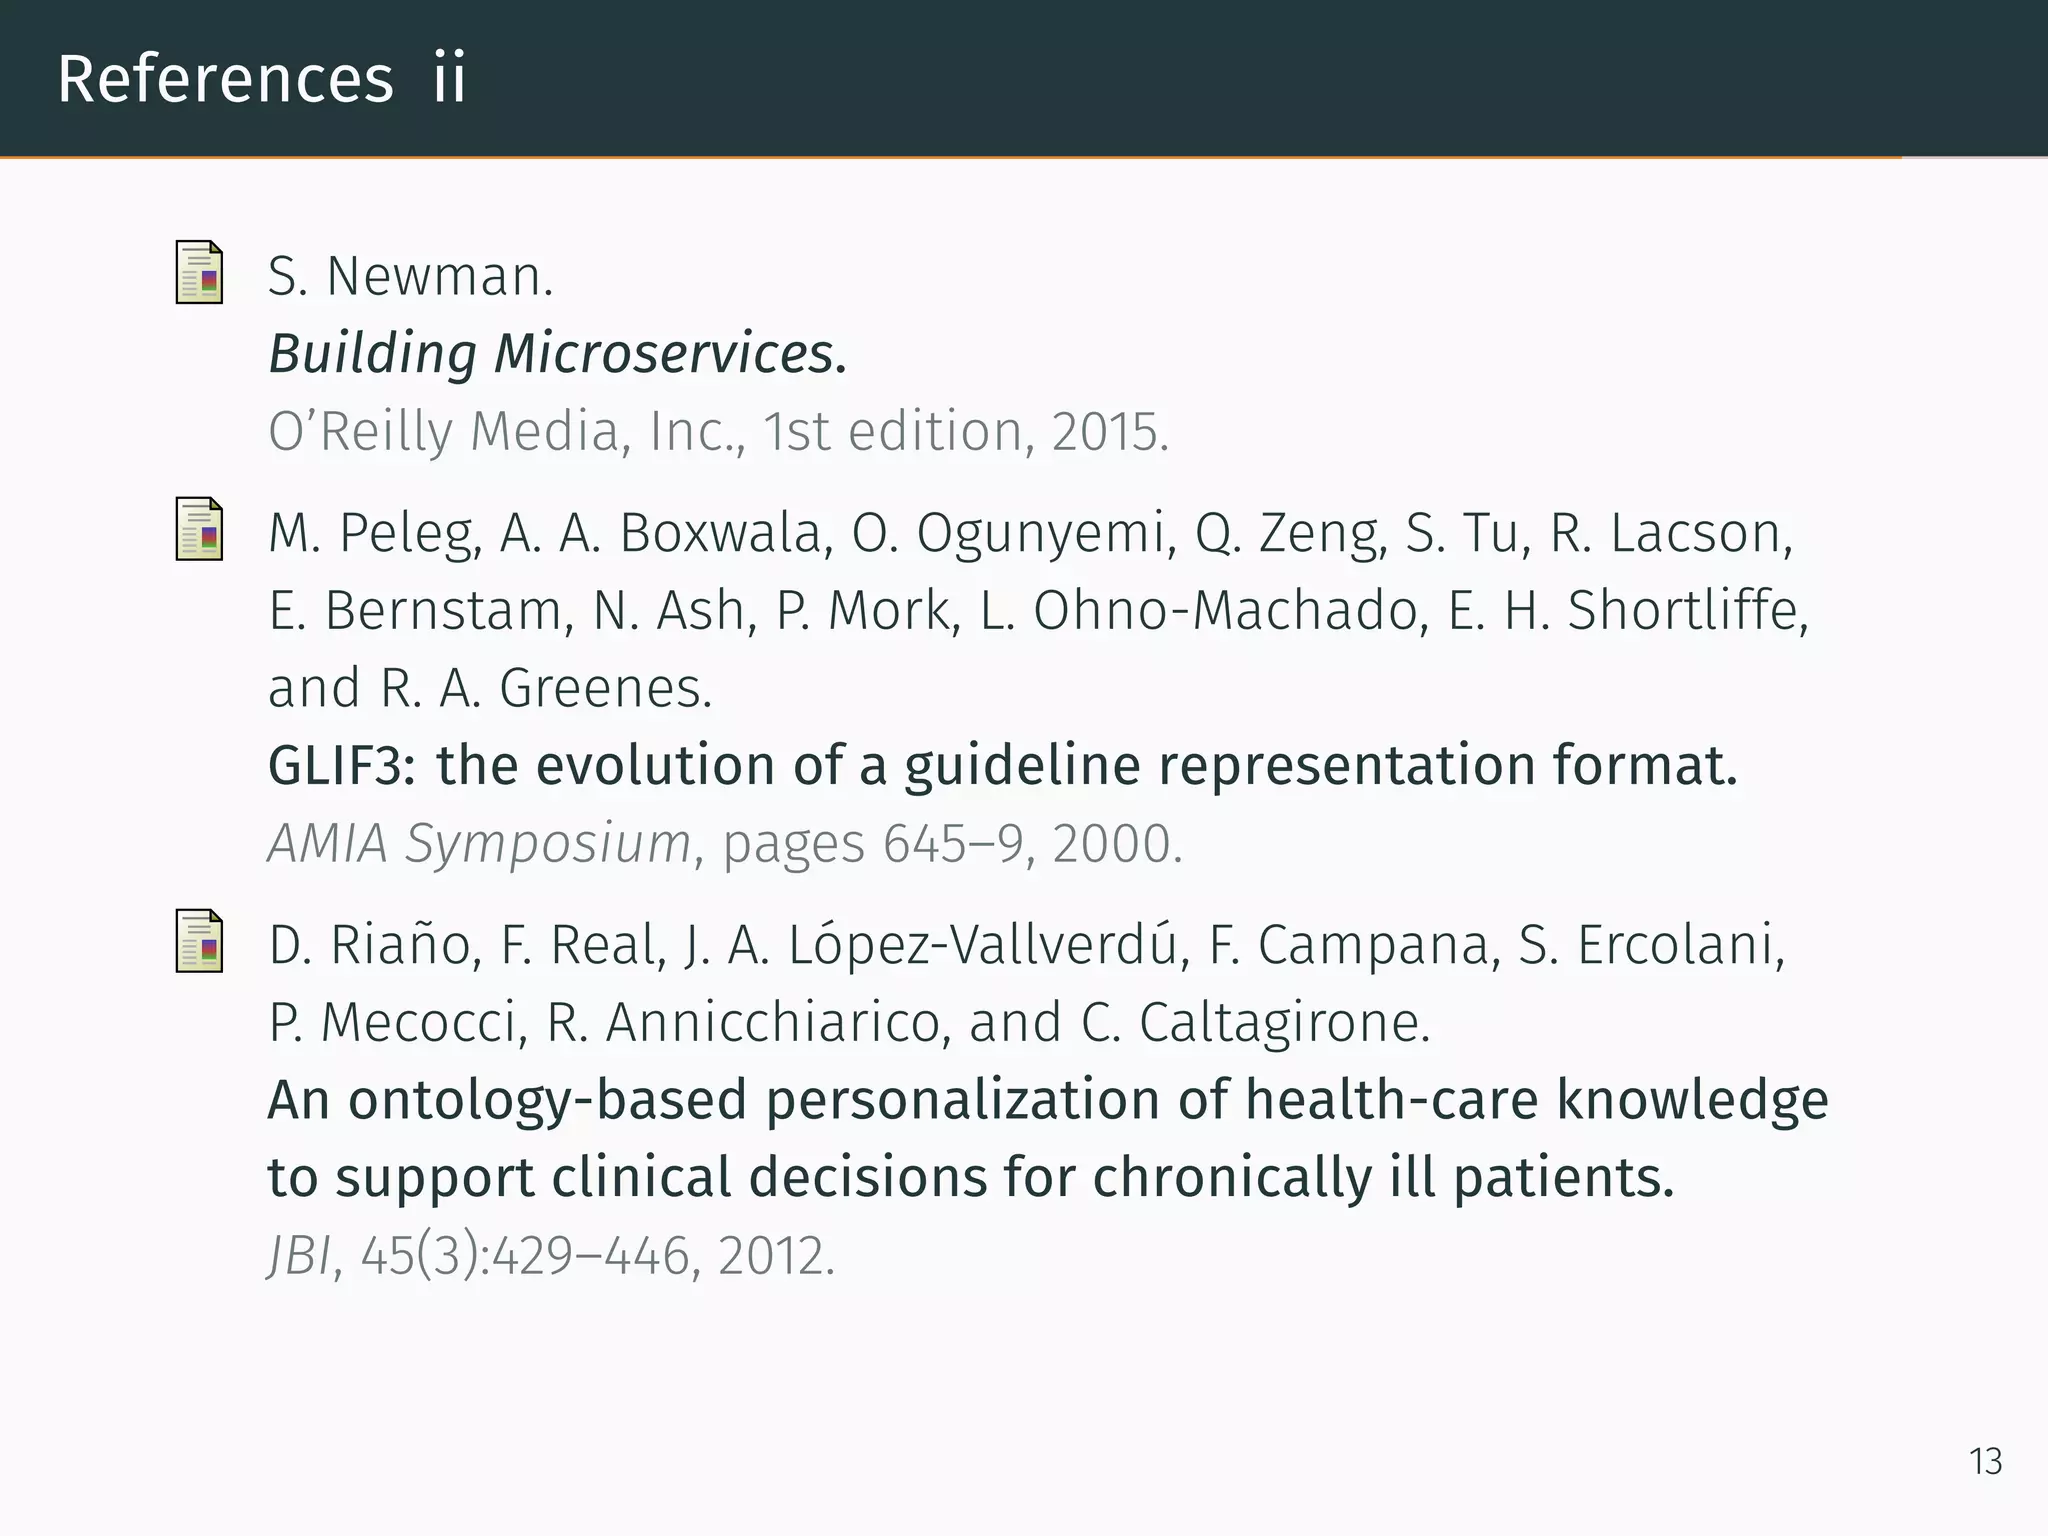Click the document icon beside M. Peleg
The height and width of the screenshot is (1536, 2048).
[199, 528]
